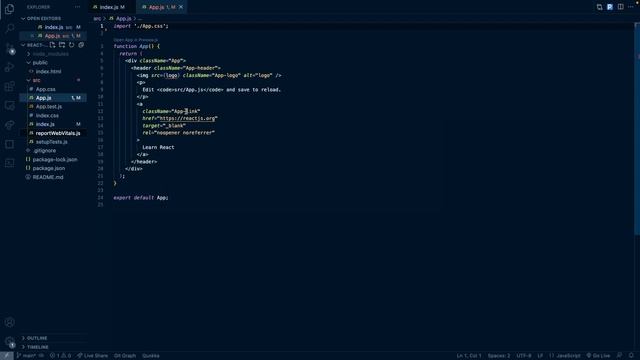
Task: Click Ln 1, Col 1 cursor position
Action: click(469, 356)
